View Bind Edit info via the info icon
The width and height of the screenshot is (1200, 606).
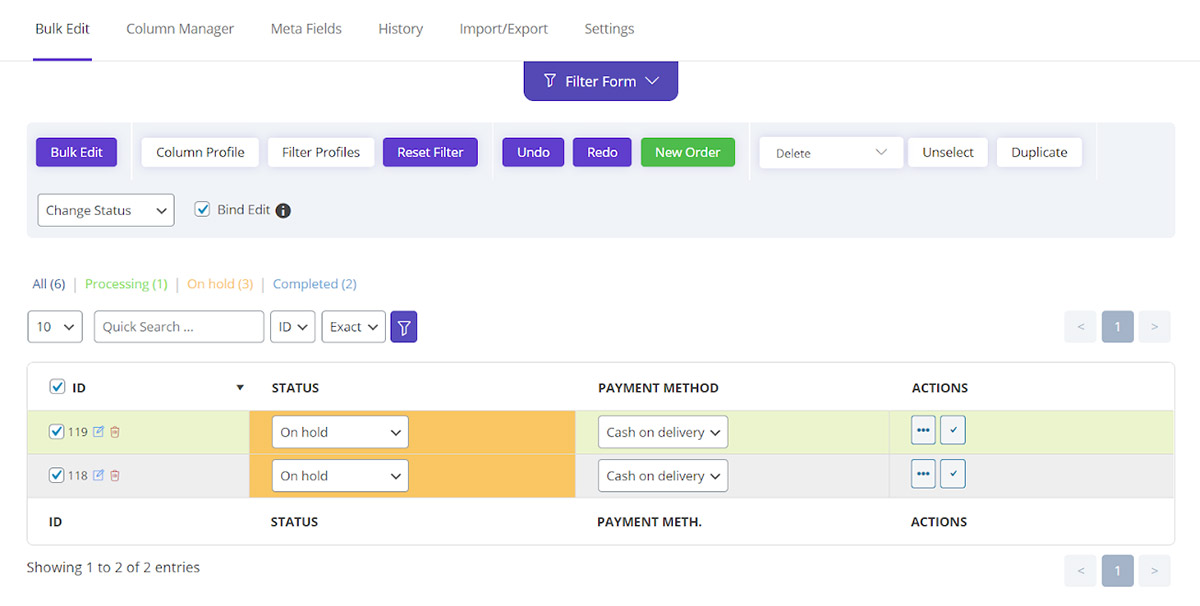tap(283, 210)
